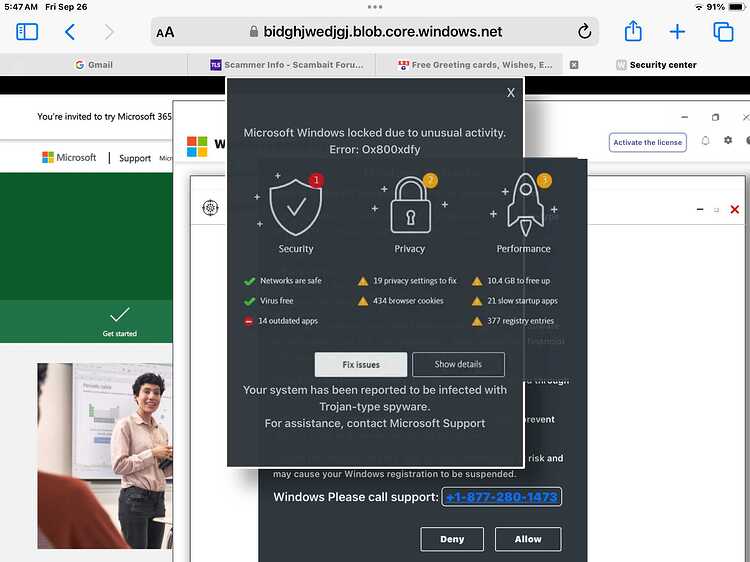This screenshot has height=562, width=750.
Task: Click the Show details button
Action: click(x=458, y=364)
